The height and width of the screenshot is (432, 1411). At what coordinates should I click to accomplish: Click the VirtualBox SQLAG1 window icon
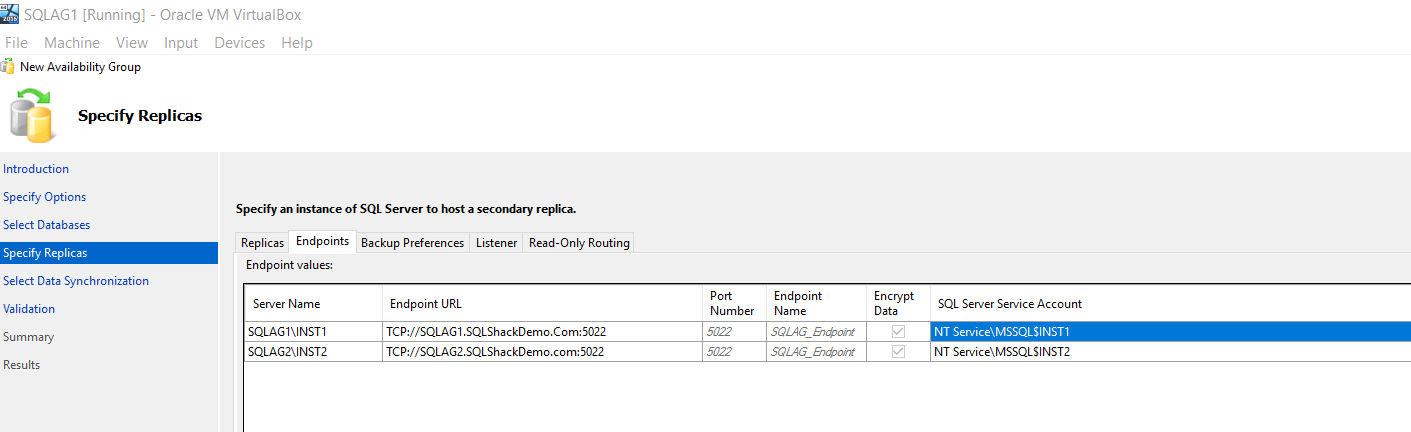coord(10,13)
